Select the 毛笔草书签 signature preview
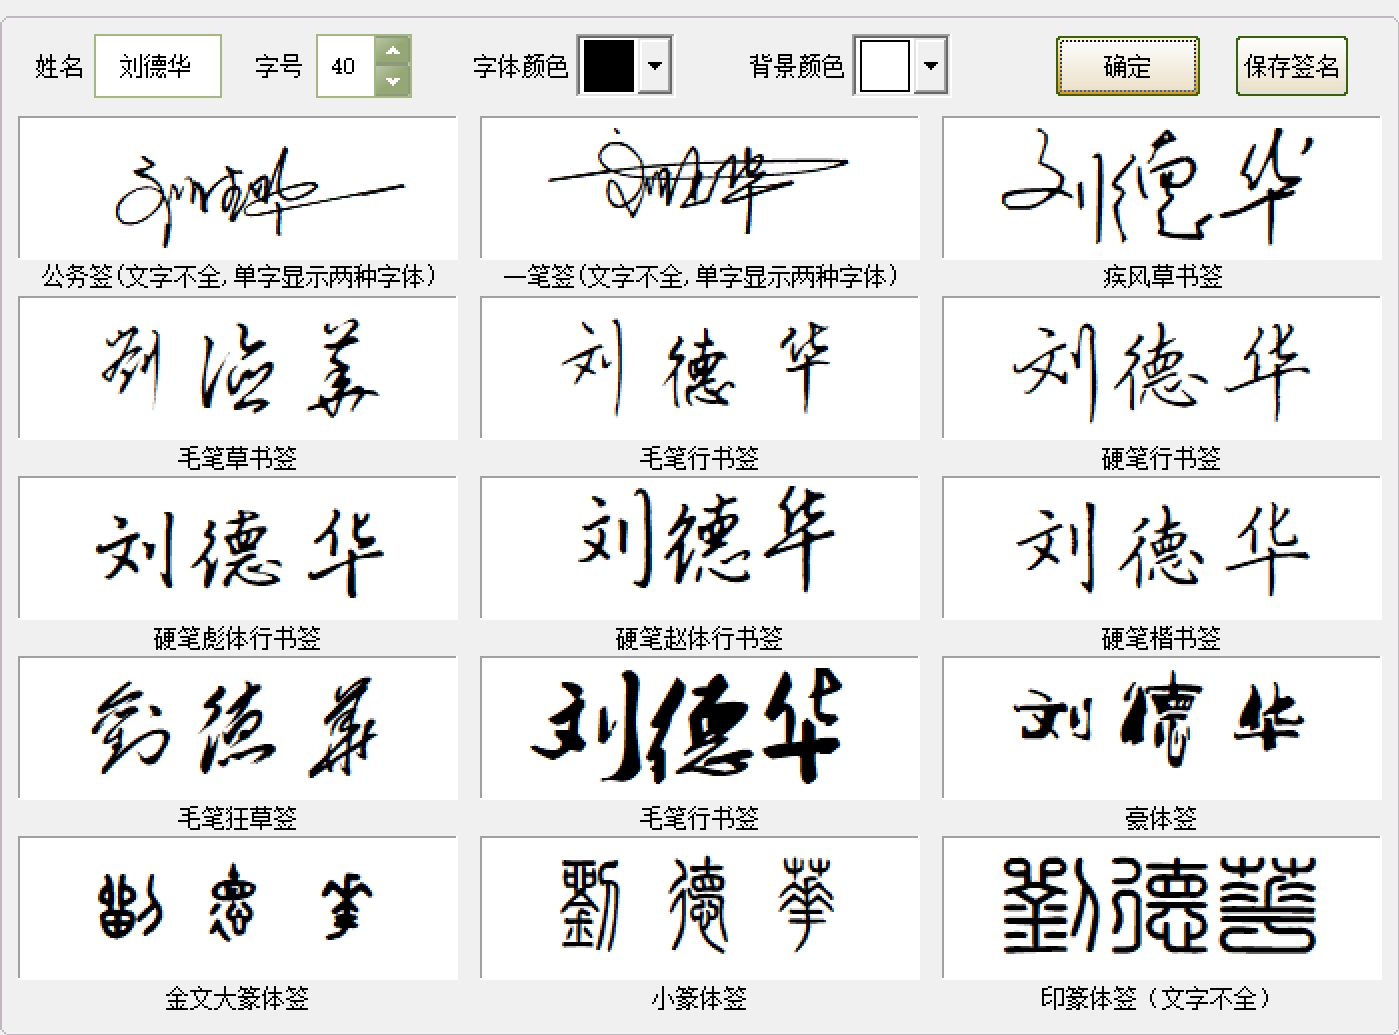Screen dimensions: 1399x1035 238,368
